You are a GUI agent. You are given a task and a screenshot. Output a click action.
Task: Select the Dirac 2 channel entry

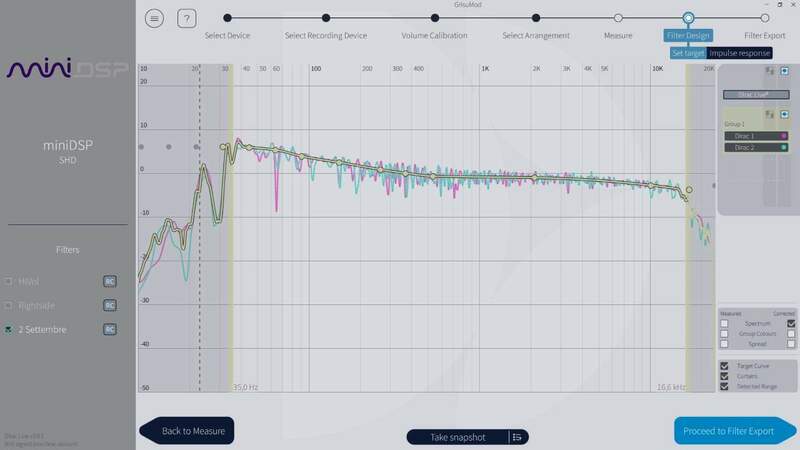pos(750,147)
